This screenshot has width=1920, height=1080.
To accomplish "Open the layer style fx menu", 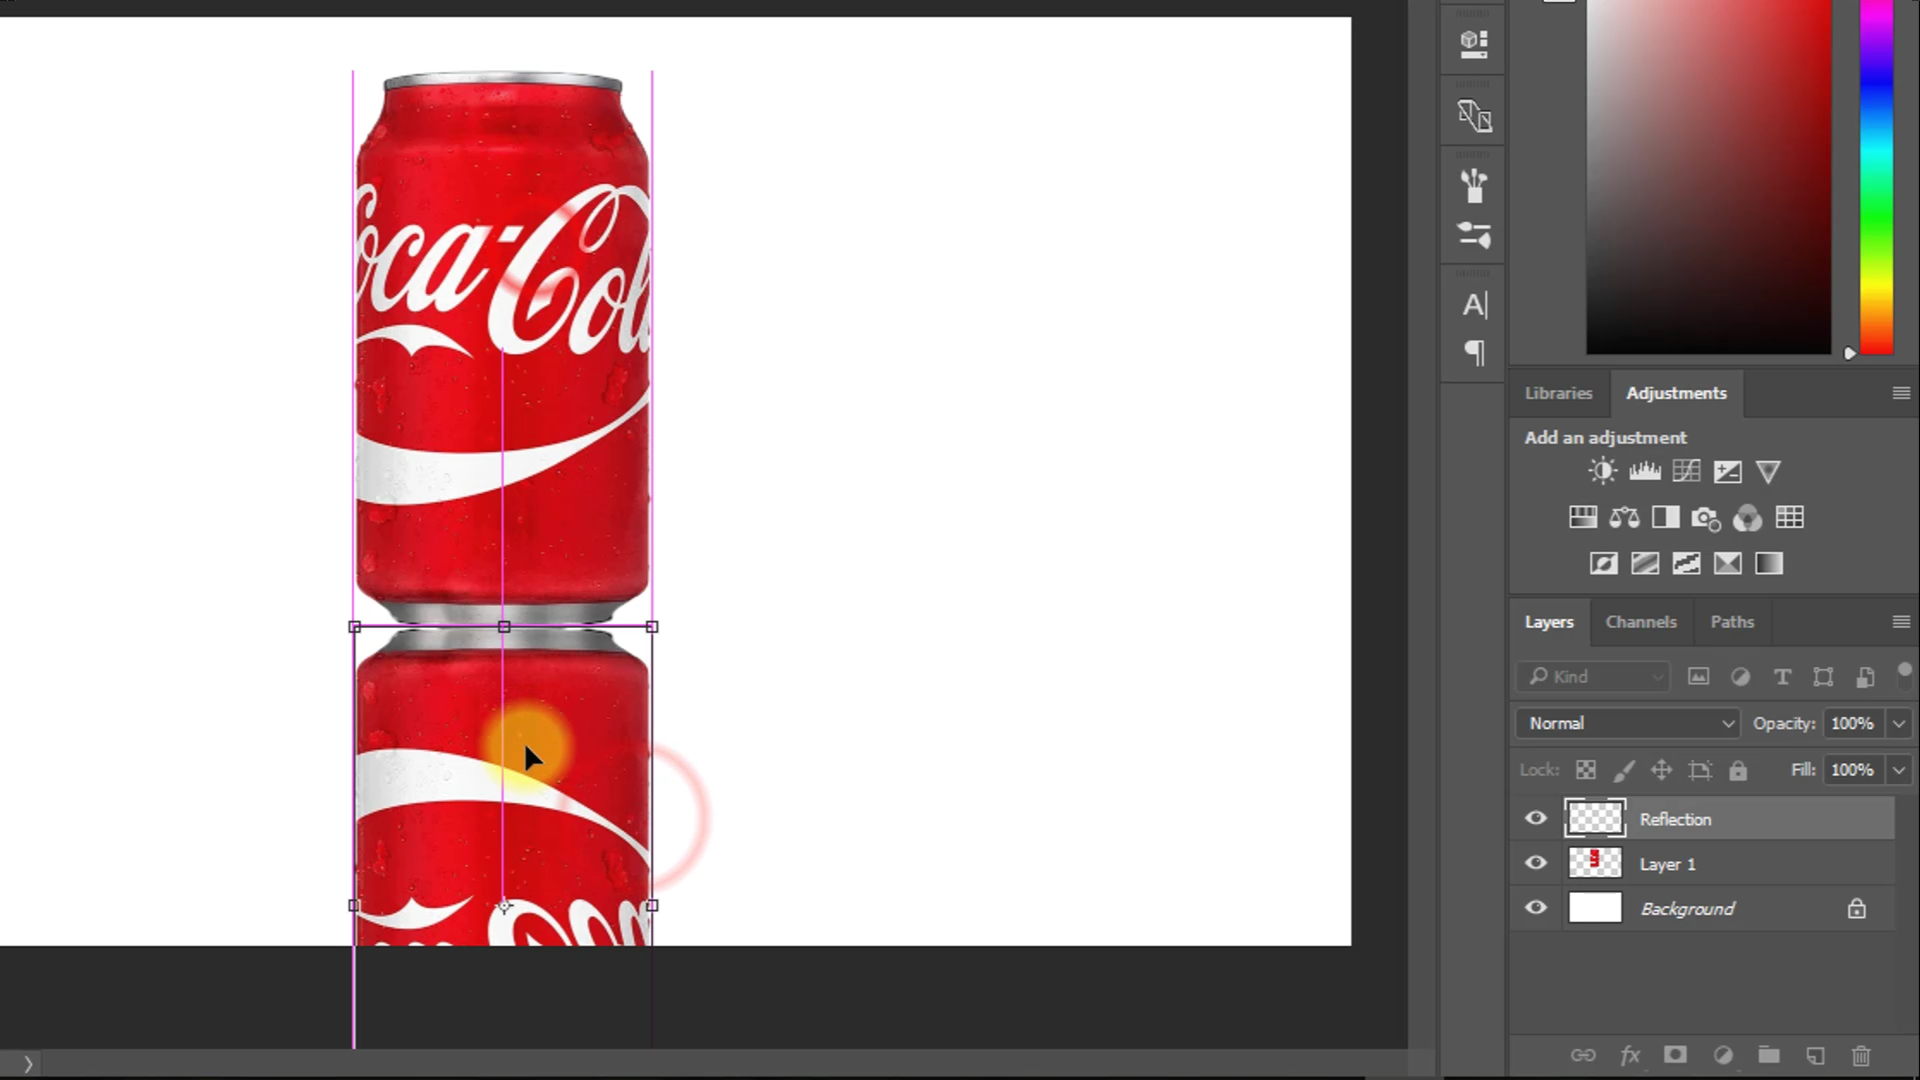I will point(1630,1055).
